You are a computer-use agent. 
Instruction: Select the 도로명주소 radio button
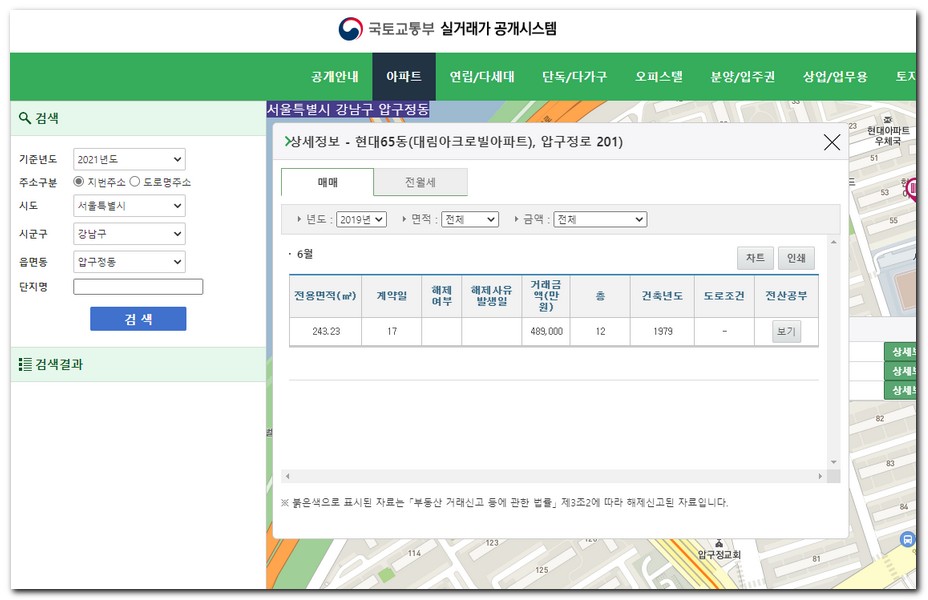pyautogui.click(x=135, y=182)
